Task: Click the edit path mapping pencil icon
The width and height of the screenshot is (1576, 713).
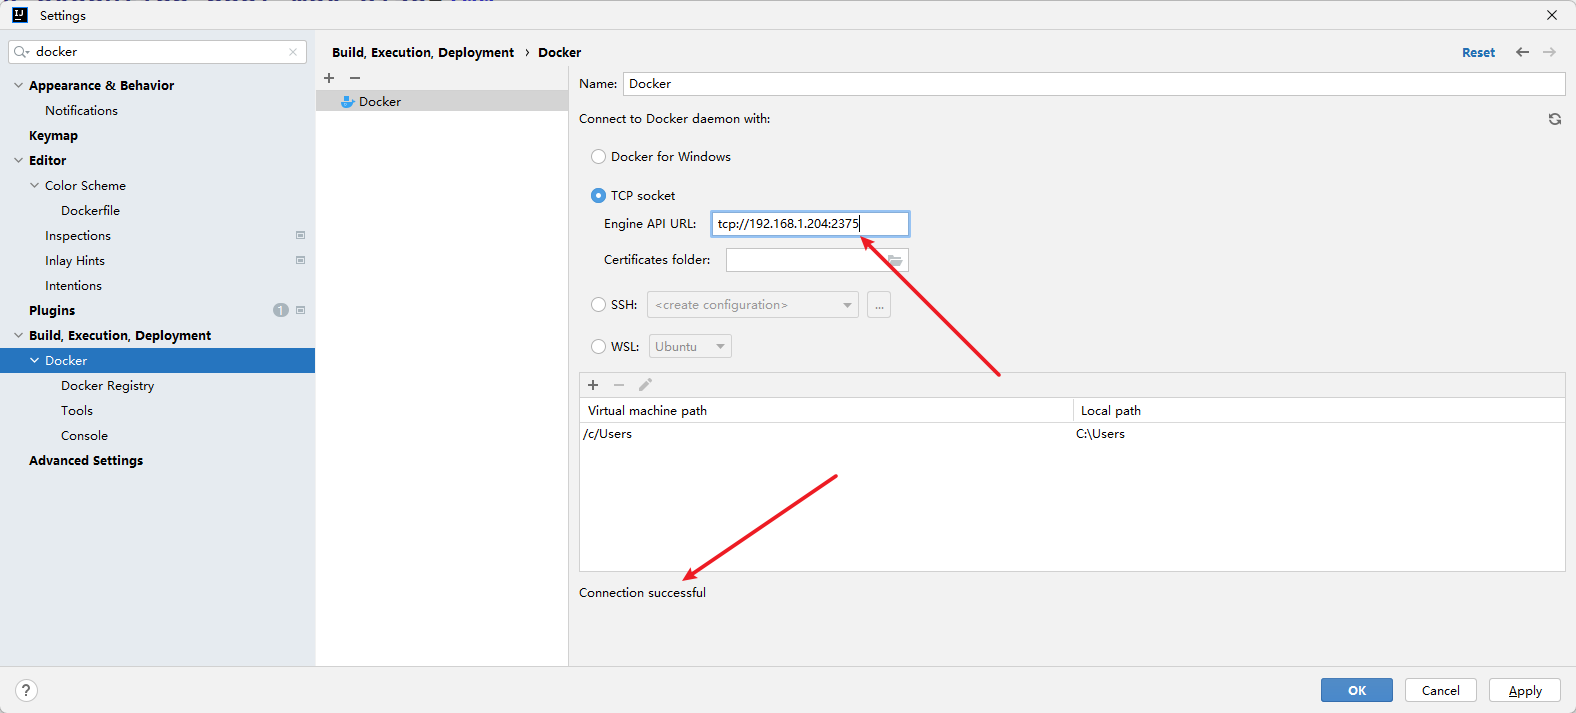Action: [645, 385]
